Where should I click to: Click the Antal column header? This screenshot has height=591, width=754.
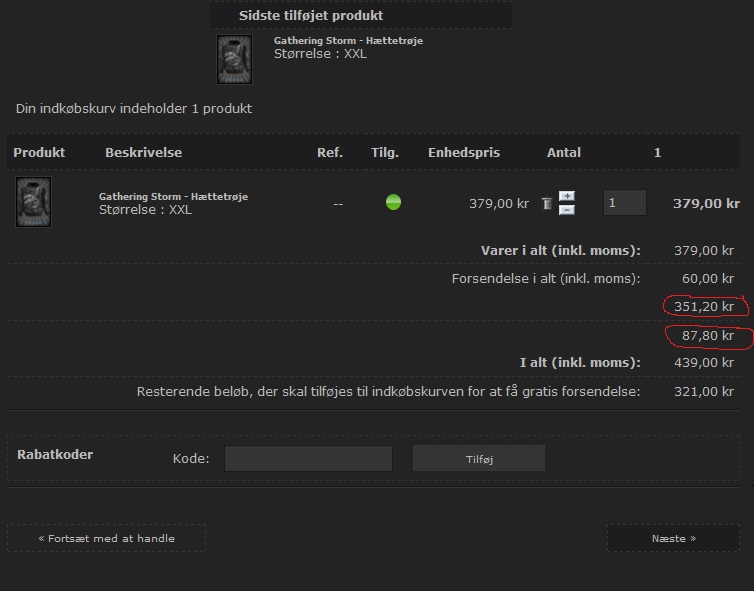(x=564, y=152)
